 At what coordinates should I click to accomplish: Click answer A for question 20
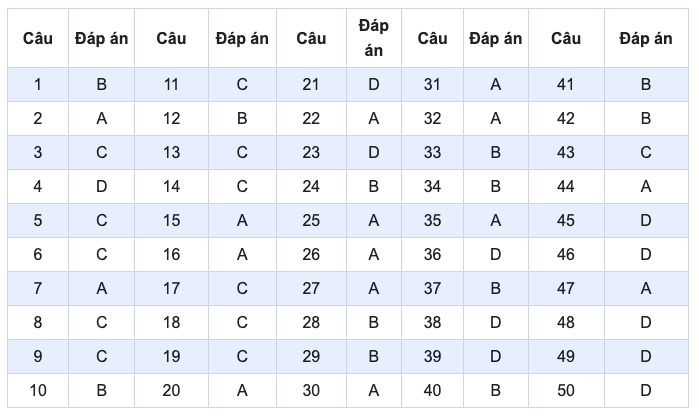242,391
